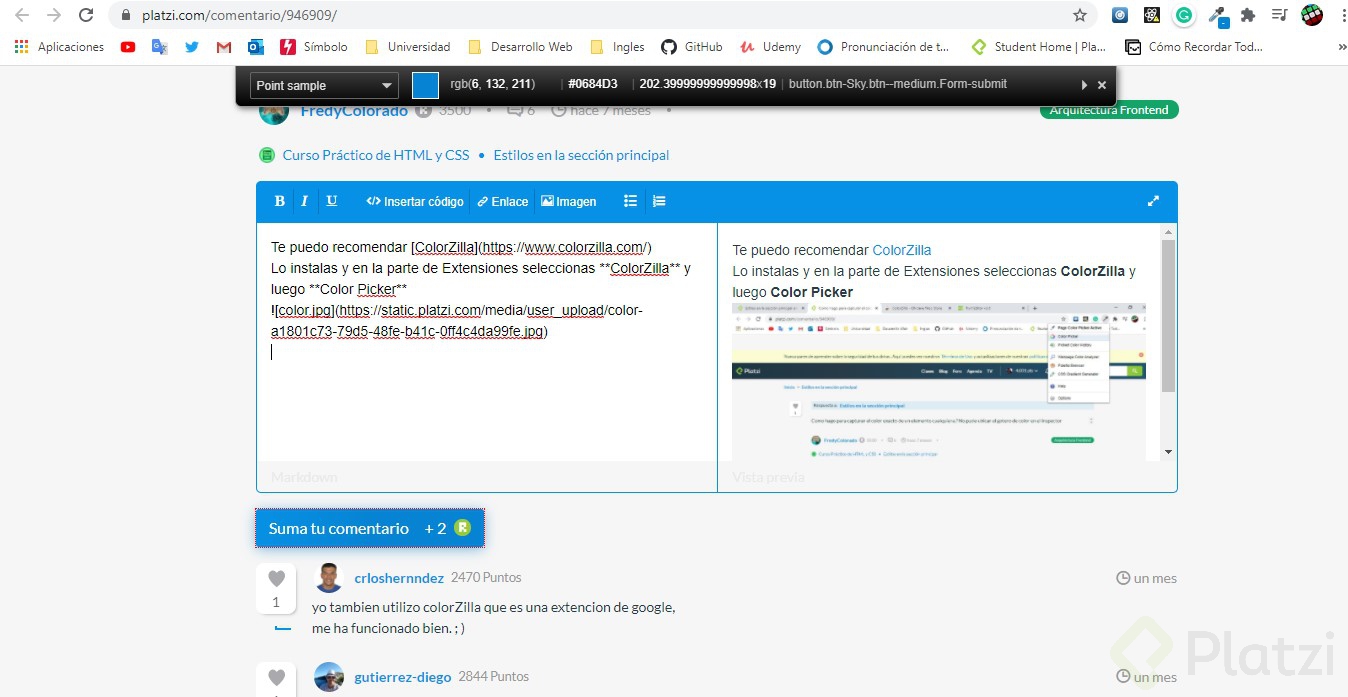The image size is (1348, 697).
Task: Insert a code block with Insertar código
Action: pos(415,201)
